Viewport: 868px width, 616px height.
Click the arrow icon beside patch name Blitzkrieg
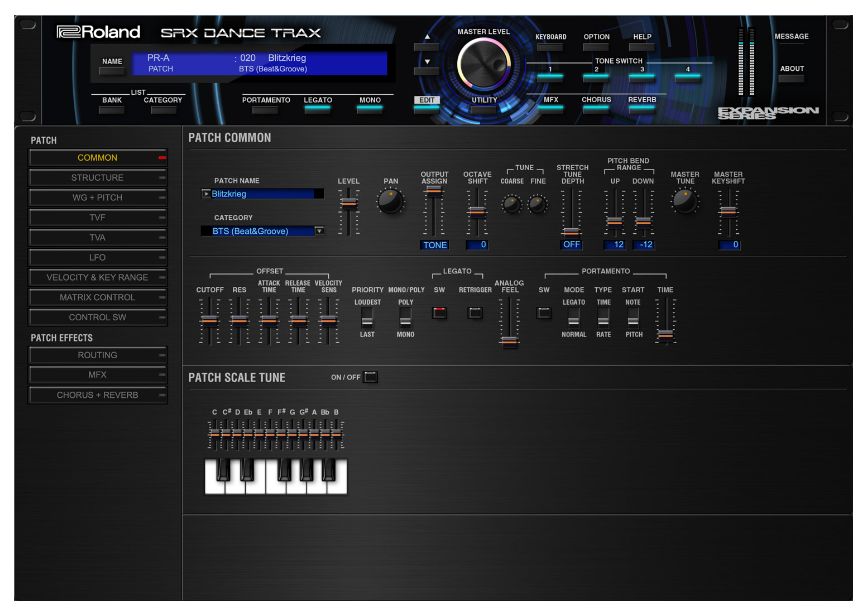[206, 194]
